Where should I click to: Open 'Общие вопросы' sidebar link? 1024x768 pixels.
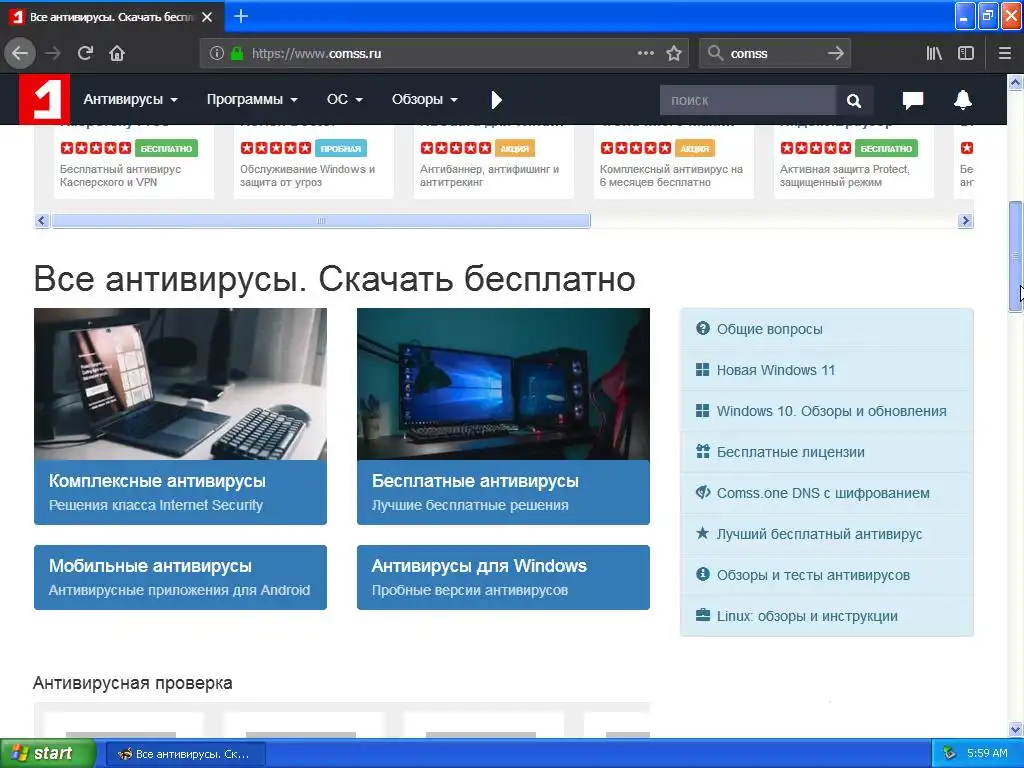coord(827,329)
